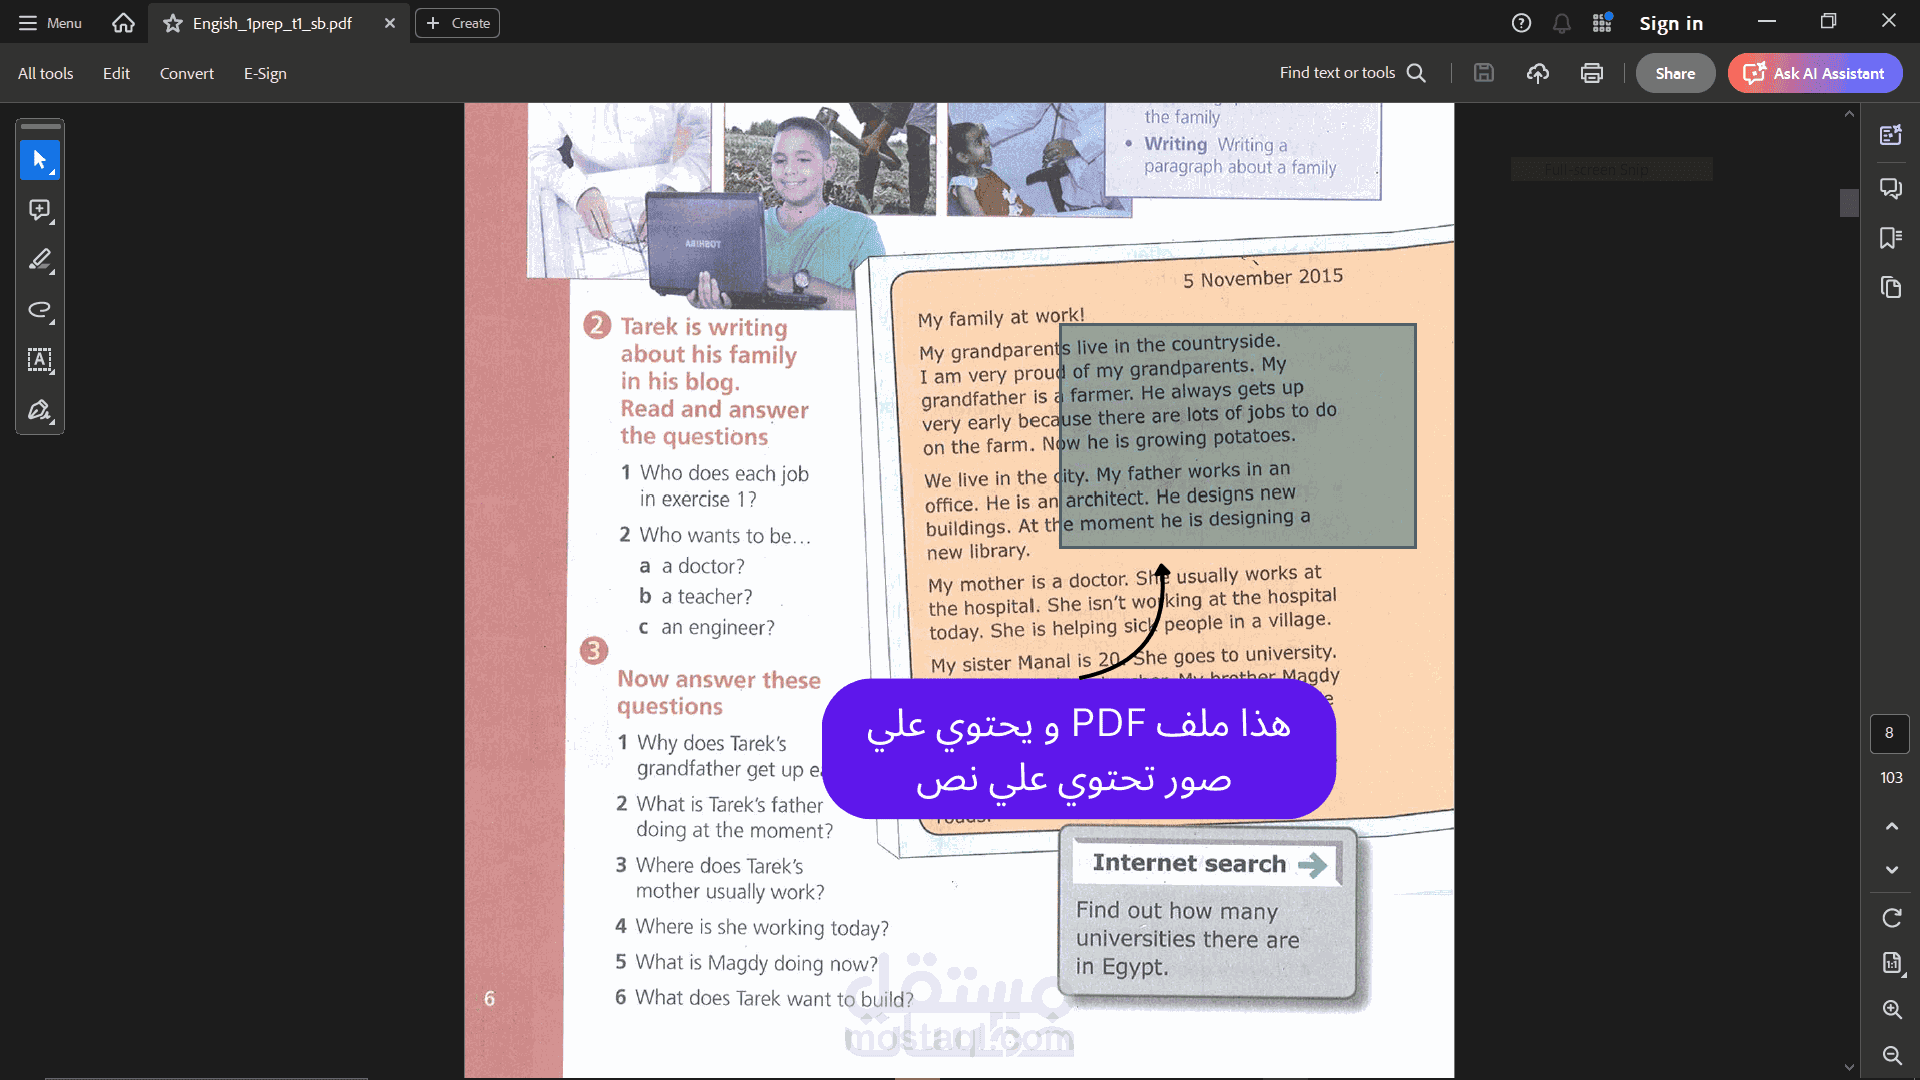
Task: Open the Fill & Sign signature tool
Action: [40, 410]
